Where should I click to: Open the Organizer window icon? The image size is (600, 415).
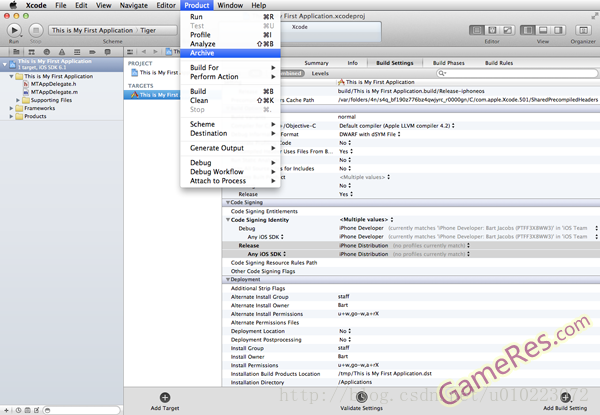pyautogui.click(x=583, y=30)
